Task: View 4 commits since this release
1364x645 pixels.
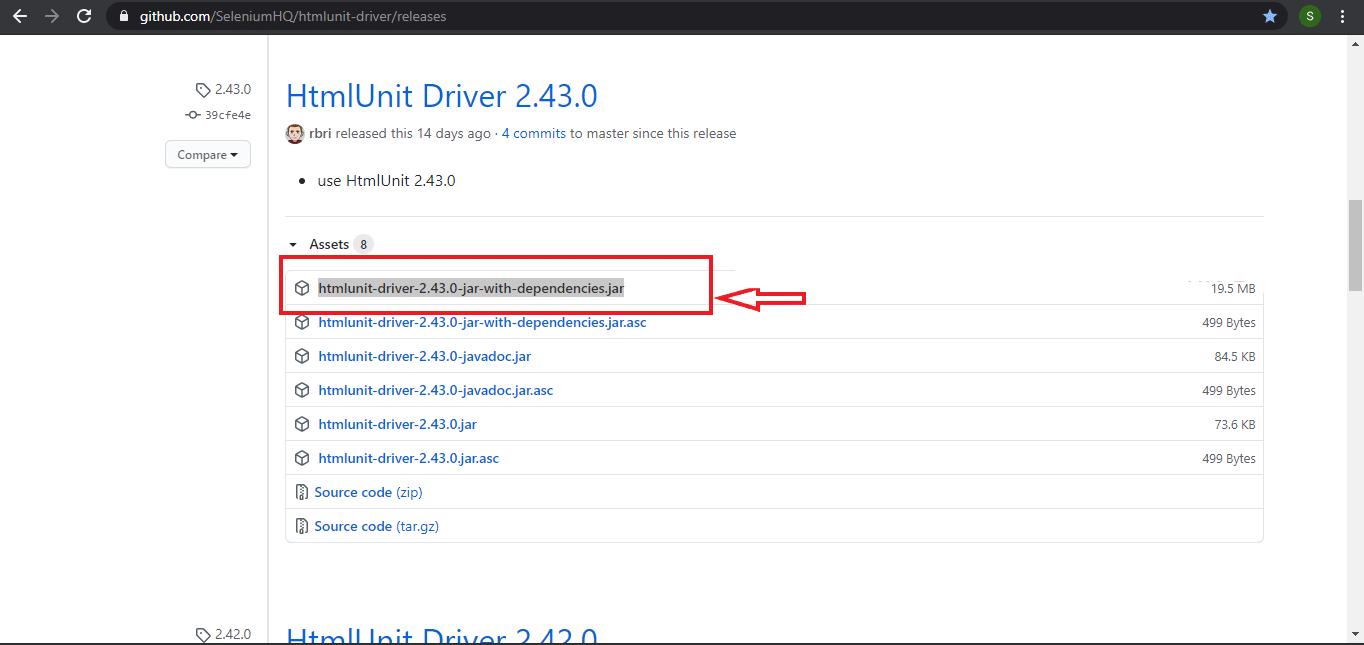Action: point(534,133)
